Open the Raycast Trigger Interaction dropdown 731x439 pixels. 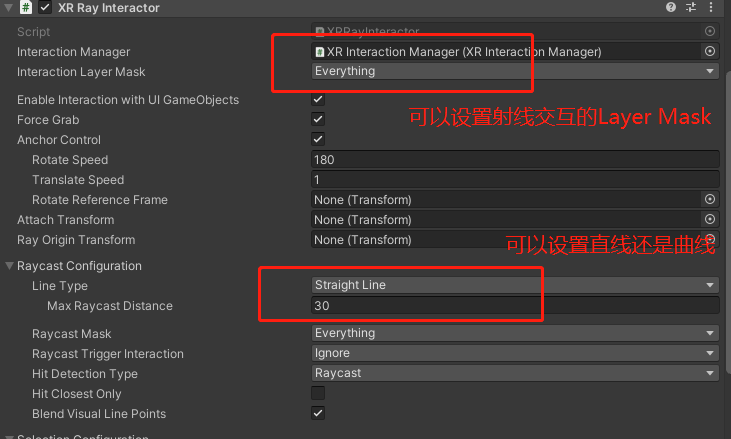pyautogui.click(x=515, y=353)
